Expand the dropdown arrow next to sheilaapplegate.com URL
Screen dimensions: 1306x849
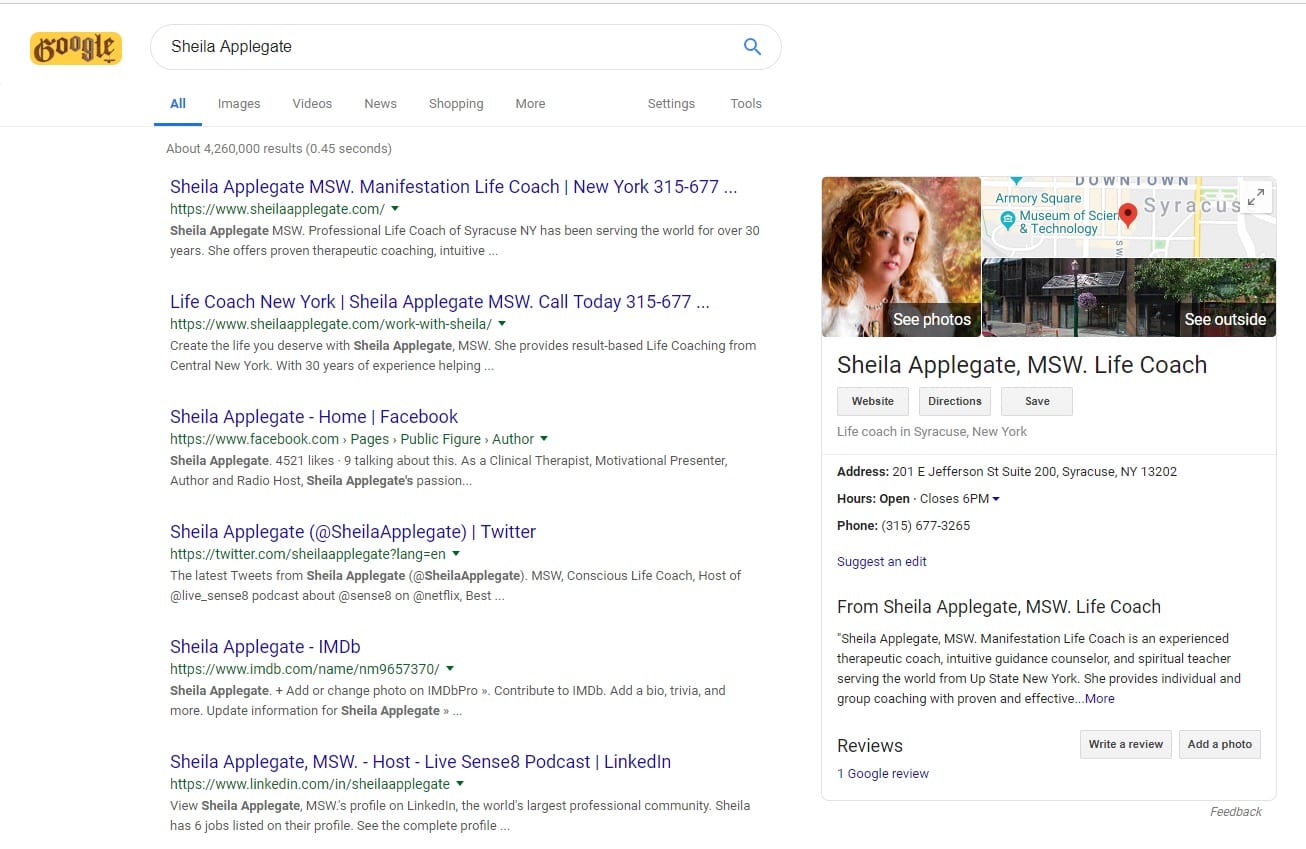pyautogui.click(x=395, y=209)
